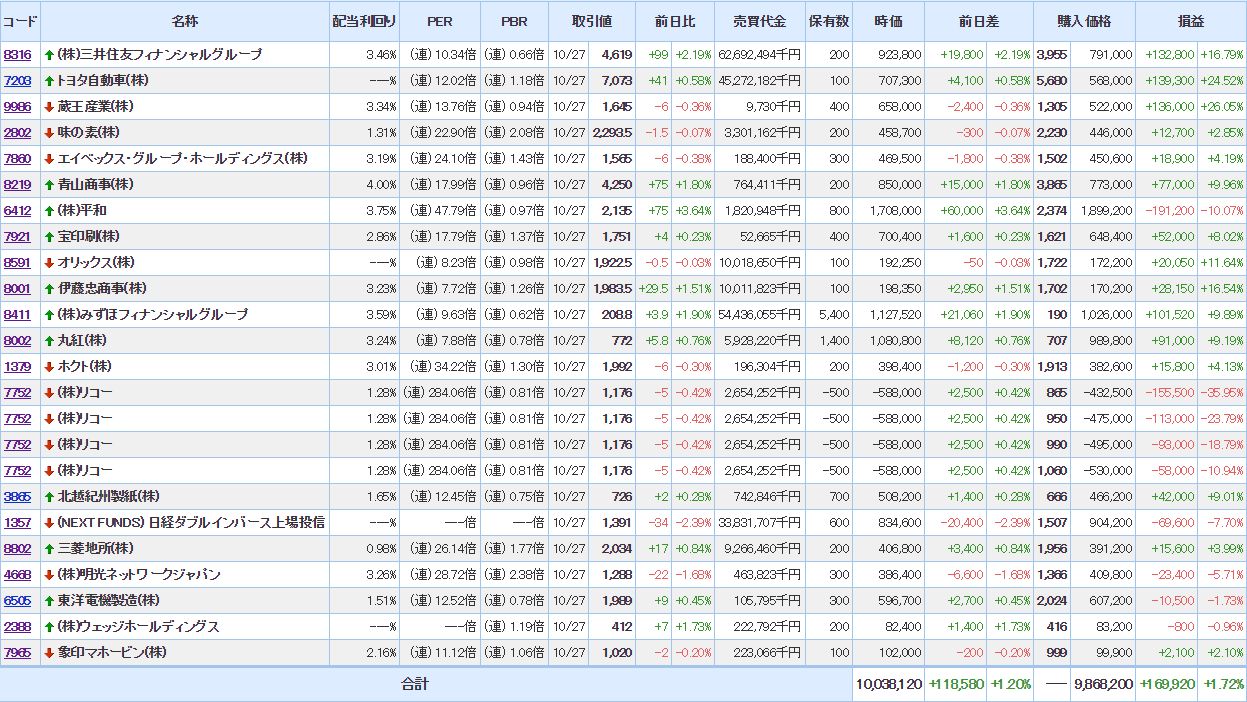Screen dimensions: 1247x702
Task: Open stock code 6412 link
Action: tap(17, 210)
